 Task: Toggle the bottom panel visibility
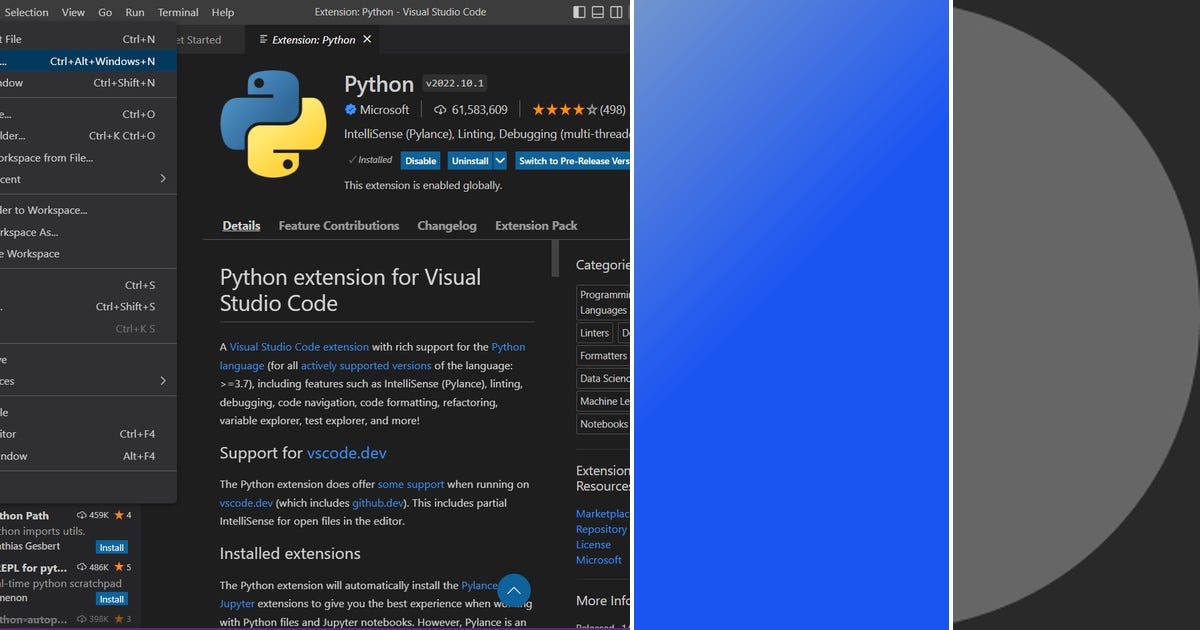[598, 10]
